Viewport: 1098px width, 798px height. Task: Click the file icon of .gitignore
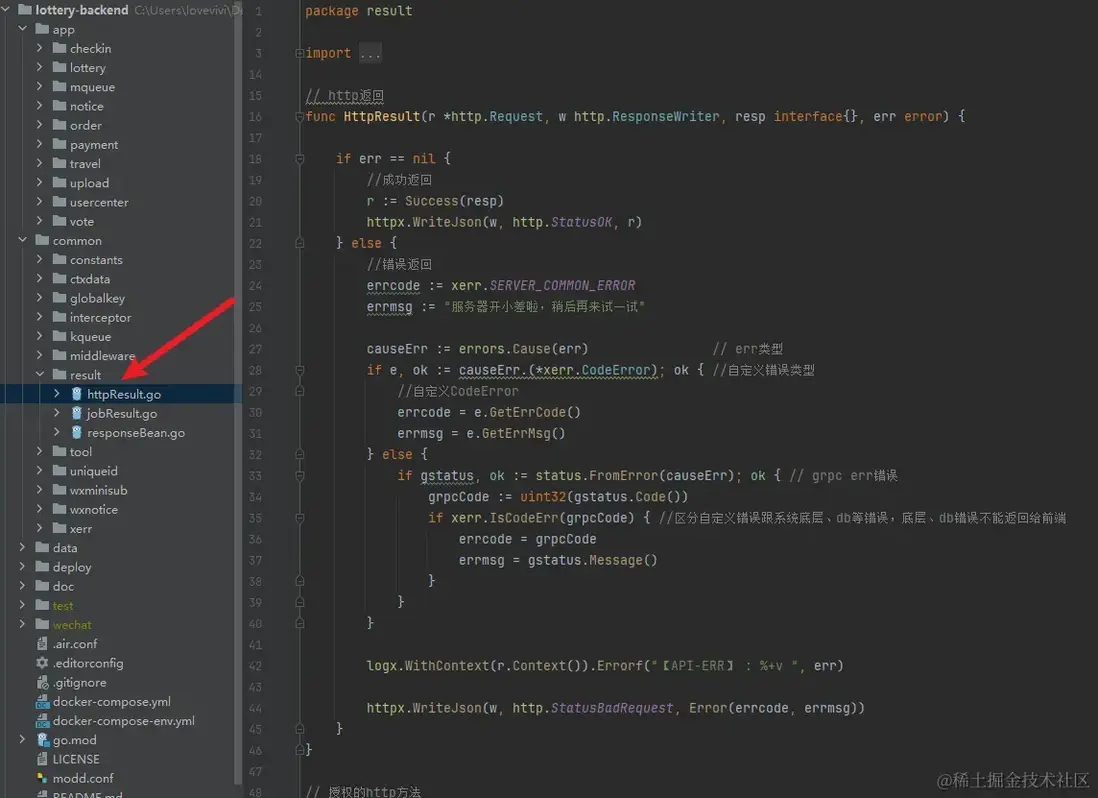[43, 682]
